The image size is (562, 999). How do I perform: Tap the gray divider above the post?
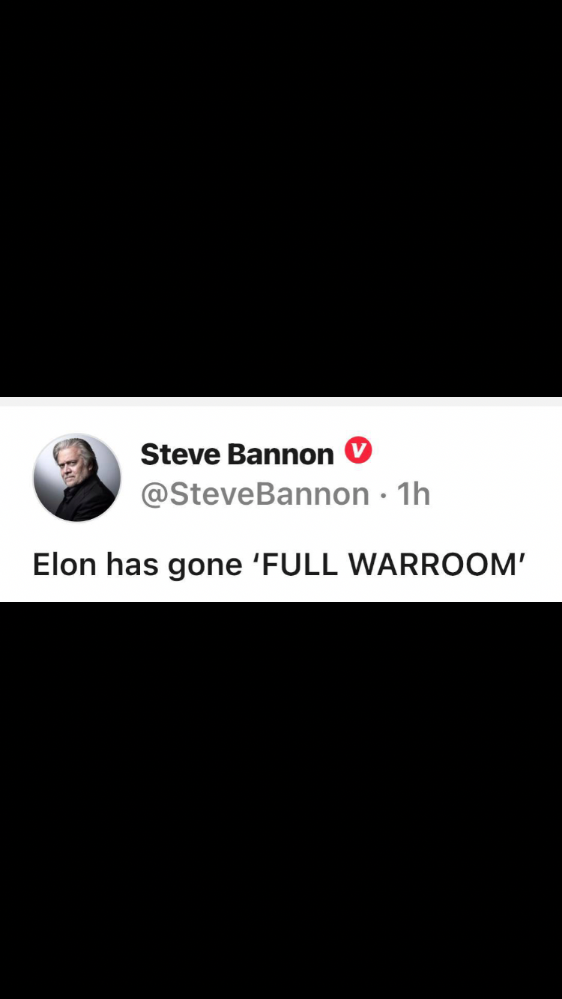pyautogui.click(x=281, y=401)
